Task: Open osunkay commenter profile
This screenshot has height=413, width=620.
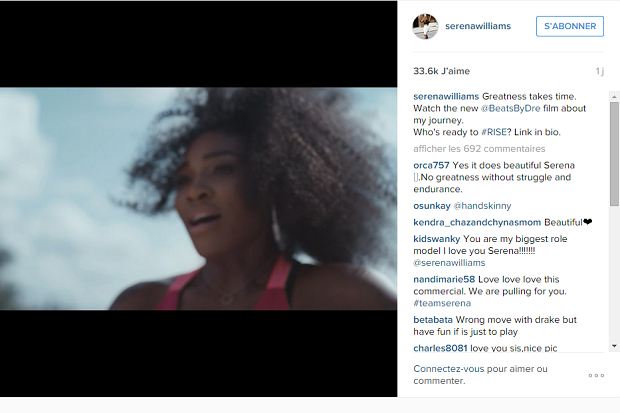Action: [432, 206]
